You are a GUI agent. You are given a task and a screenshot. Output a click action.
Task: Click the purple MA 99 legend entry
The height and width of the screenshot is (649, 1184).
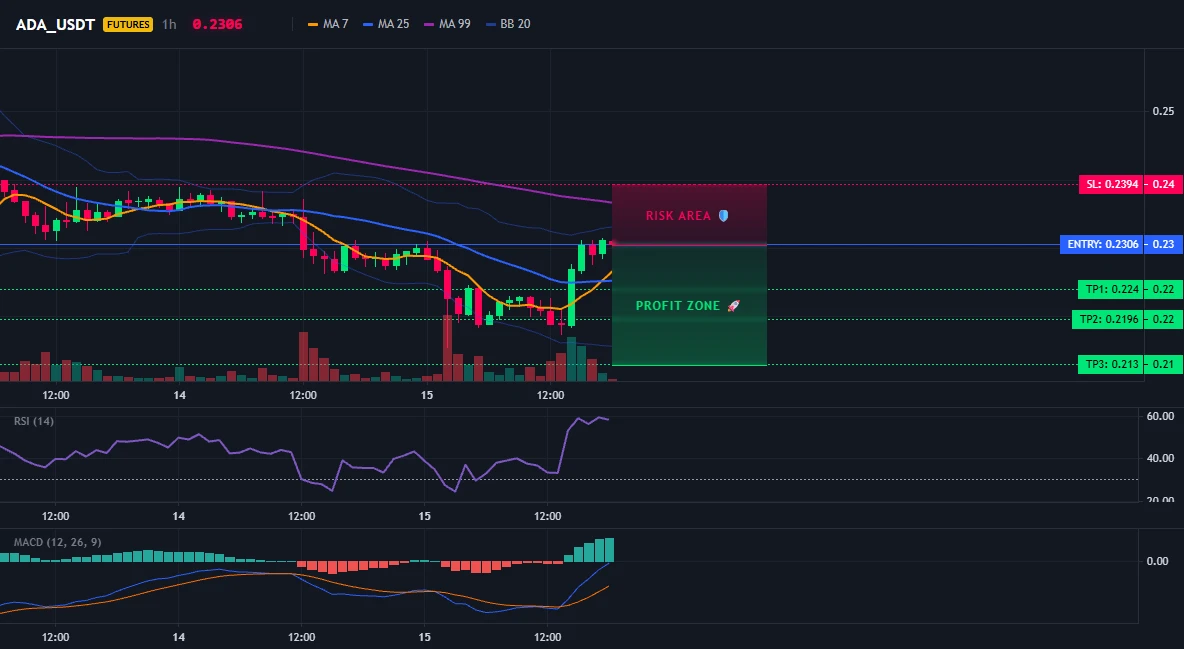point(447,24)
